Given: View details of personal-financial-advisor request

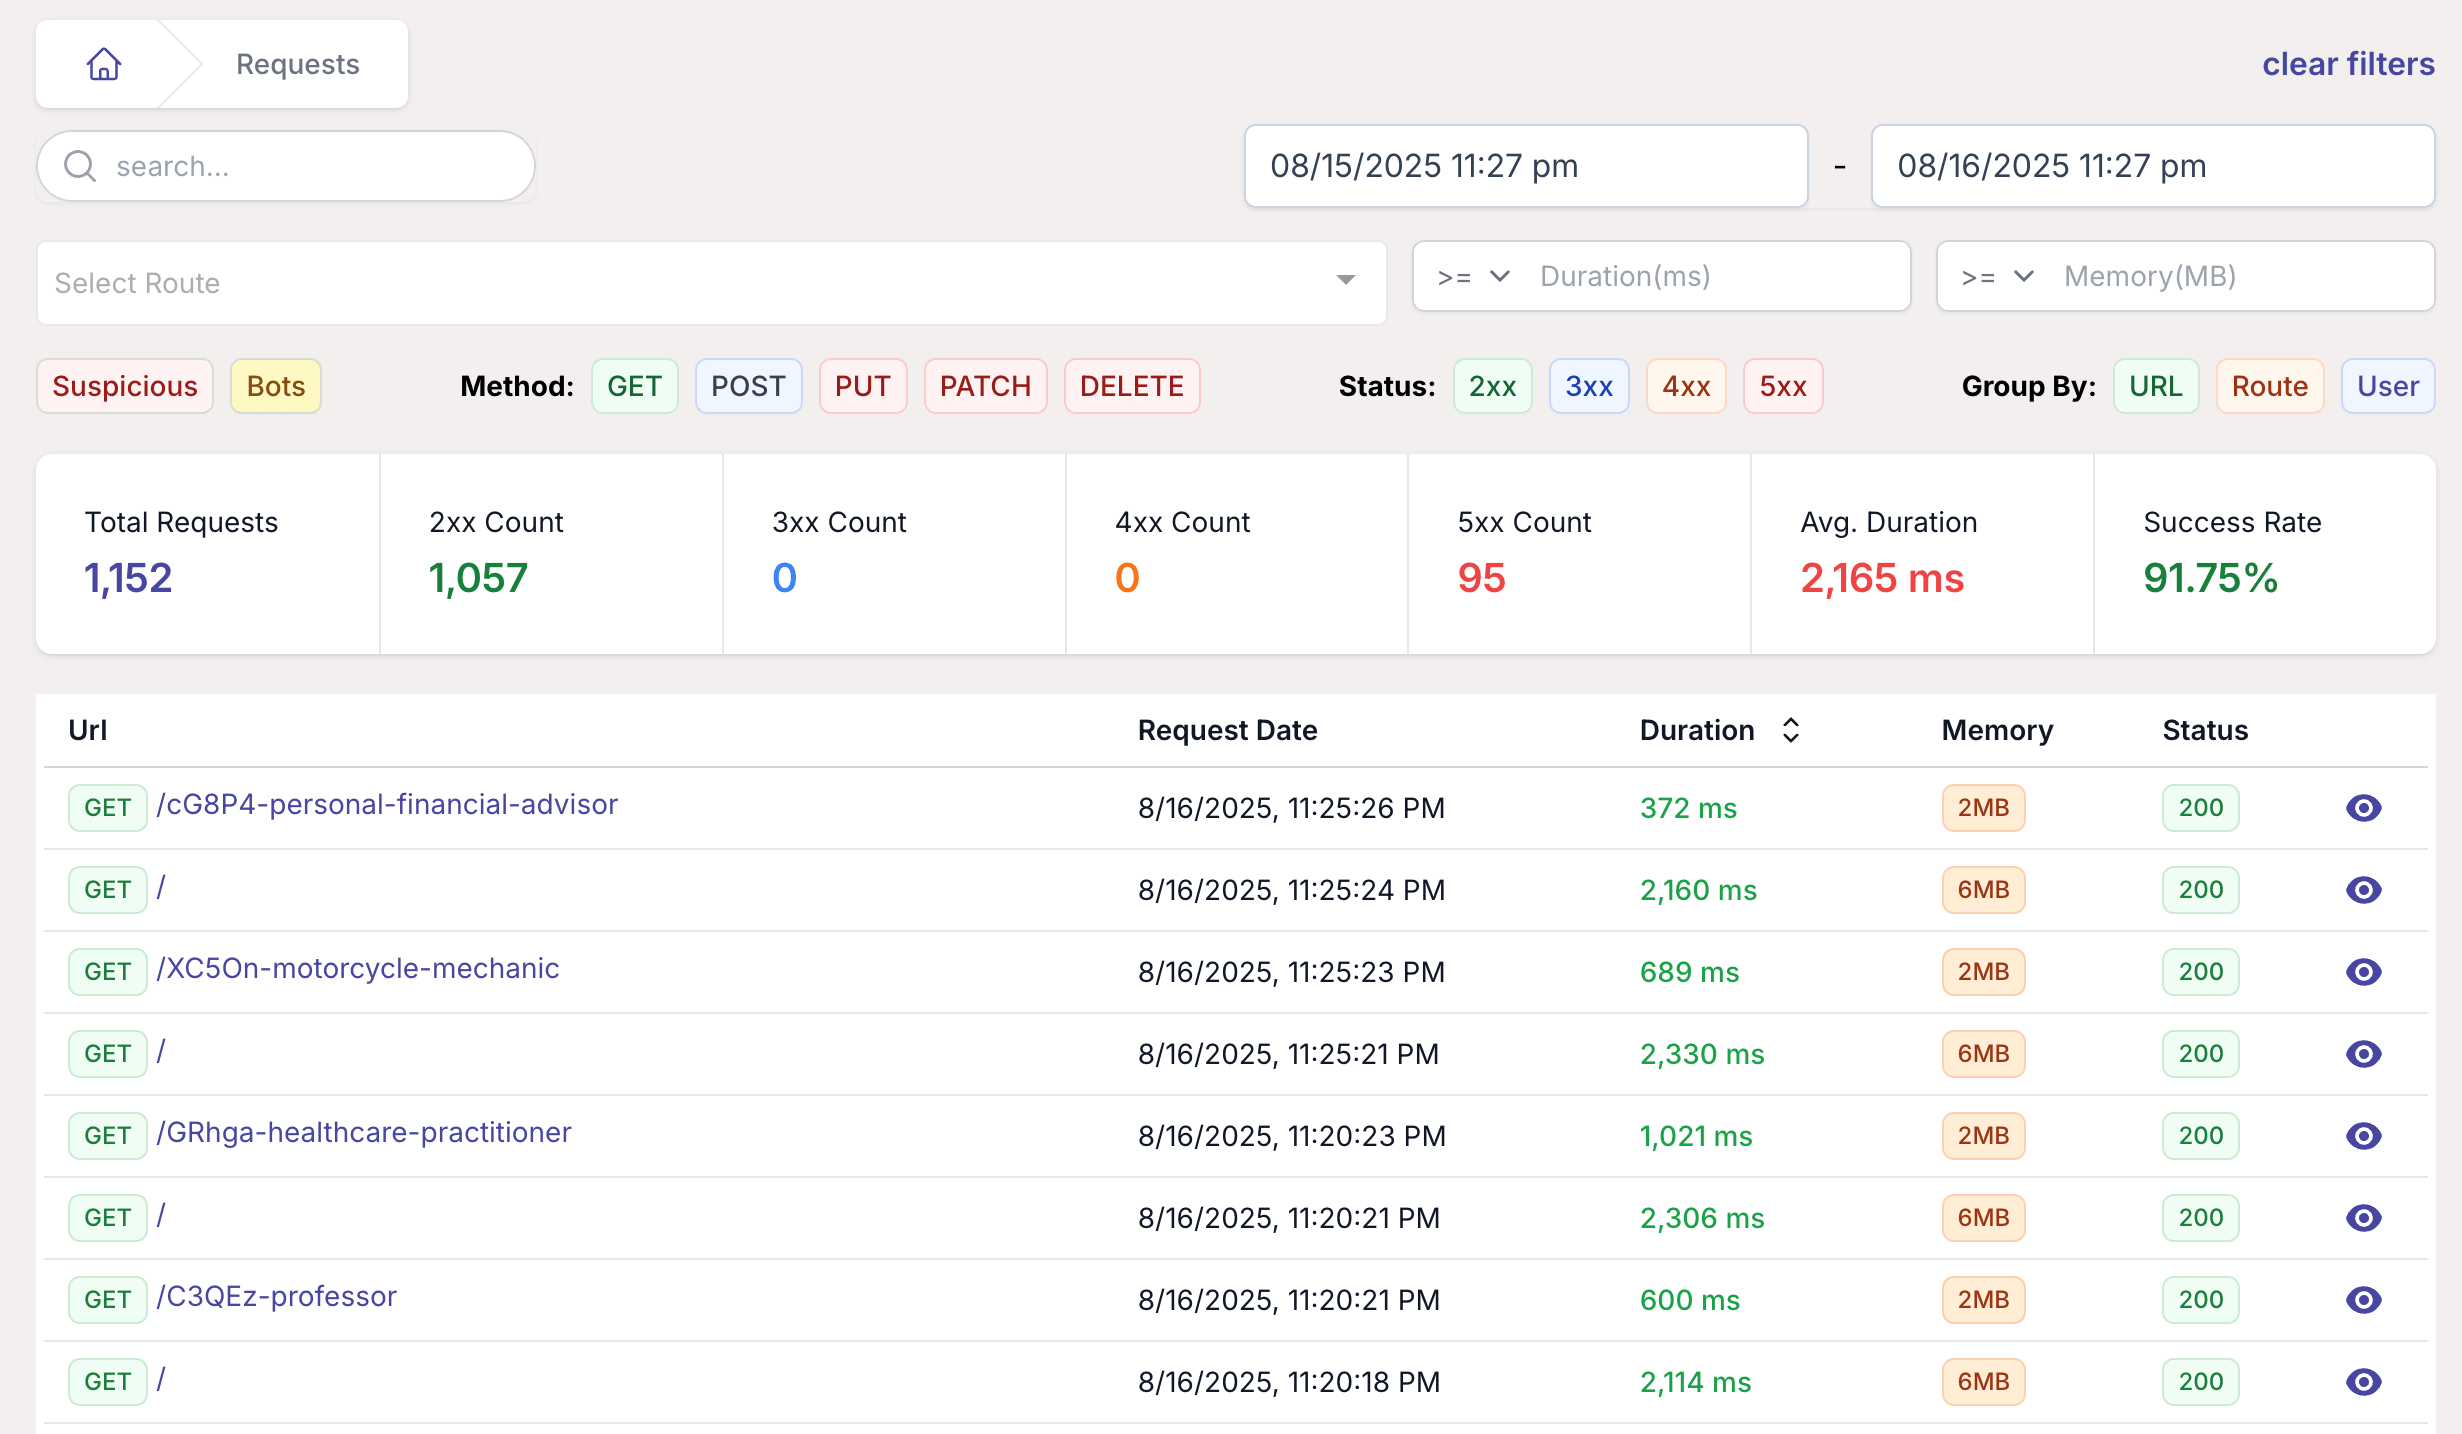Looking at the screenshot, I should [2363, 808].
